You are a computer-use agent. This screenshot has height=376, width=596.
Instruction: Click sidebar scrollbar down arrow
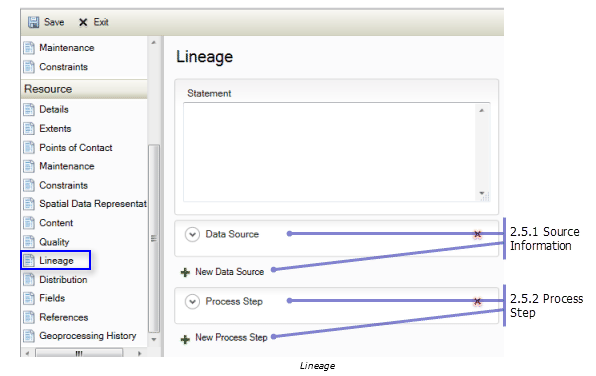(x=154, y=340)
